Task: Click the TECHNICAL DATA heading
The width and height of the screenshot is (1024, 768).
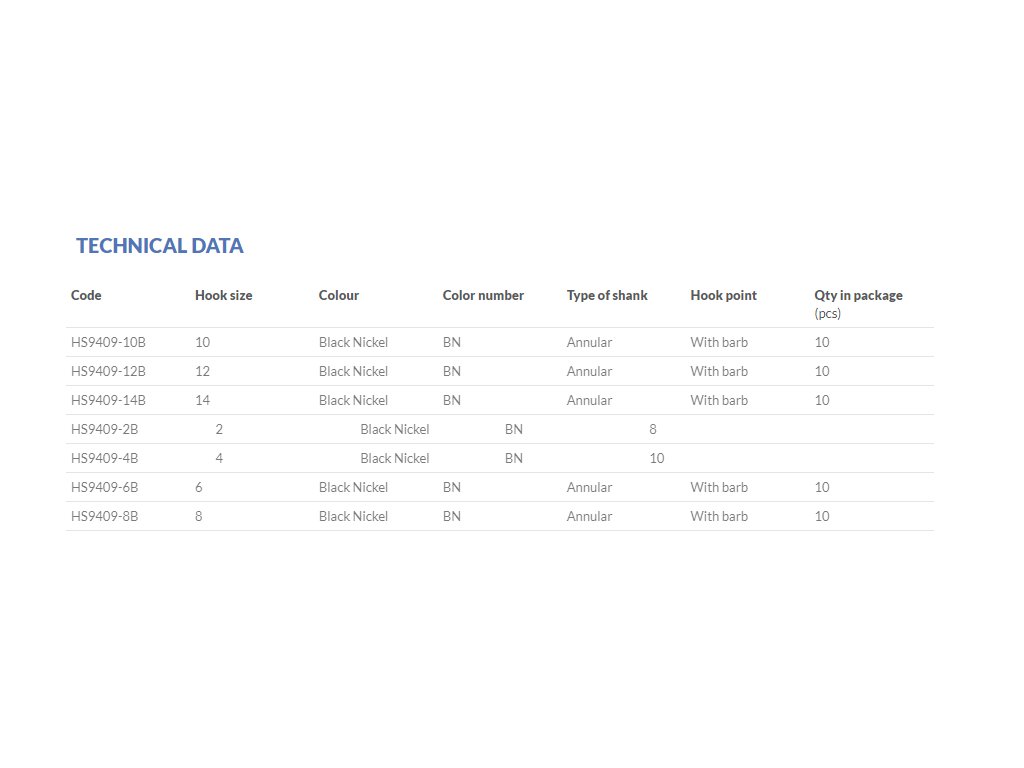Action: click(x=159, y=246)
